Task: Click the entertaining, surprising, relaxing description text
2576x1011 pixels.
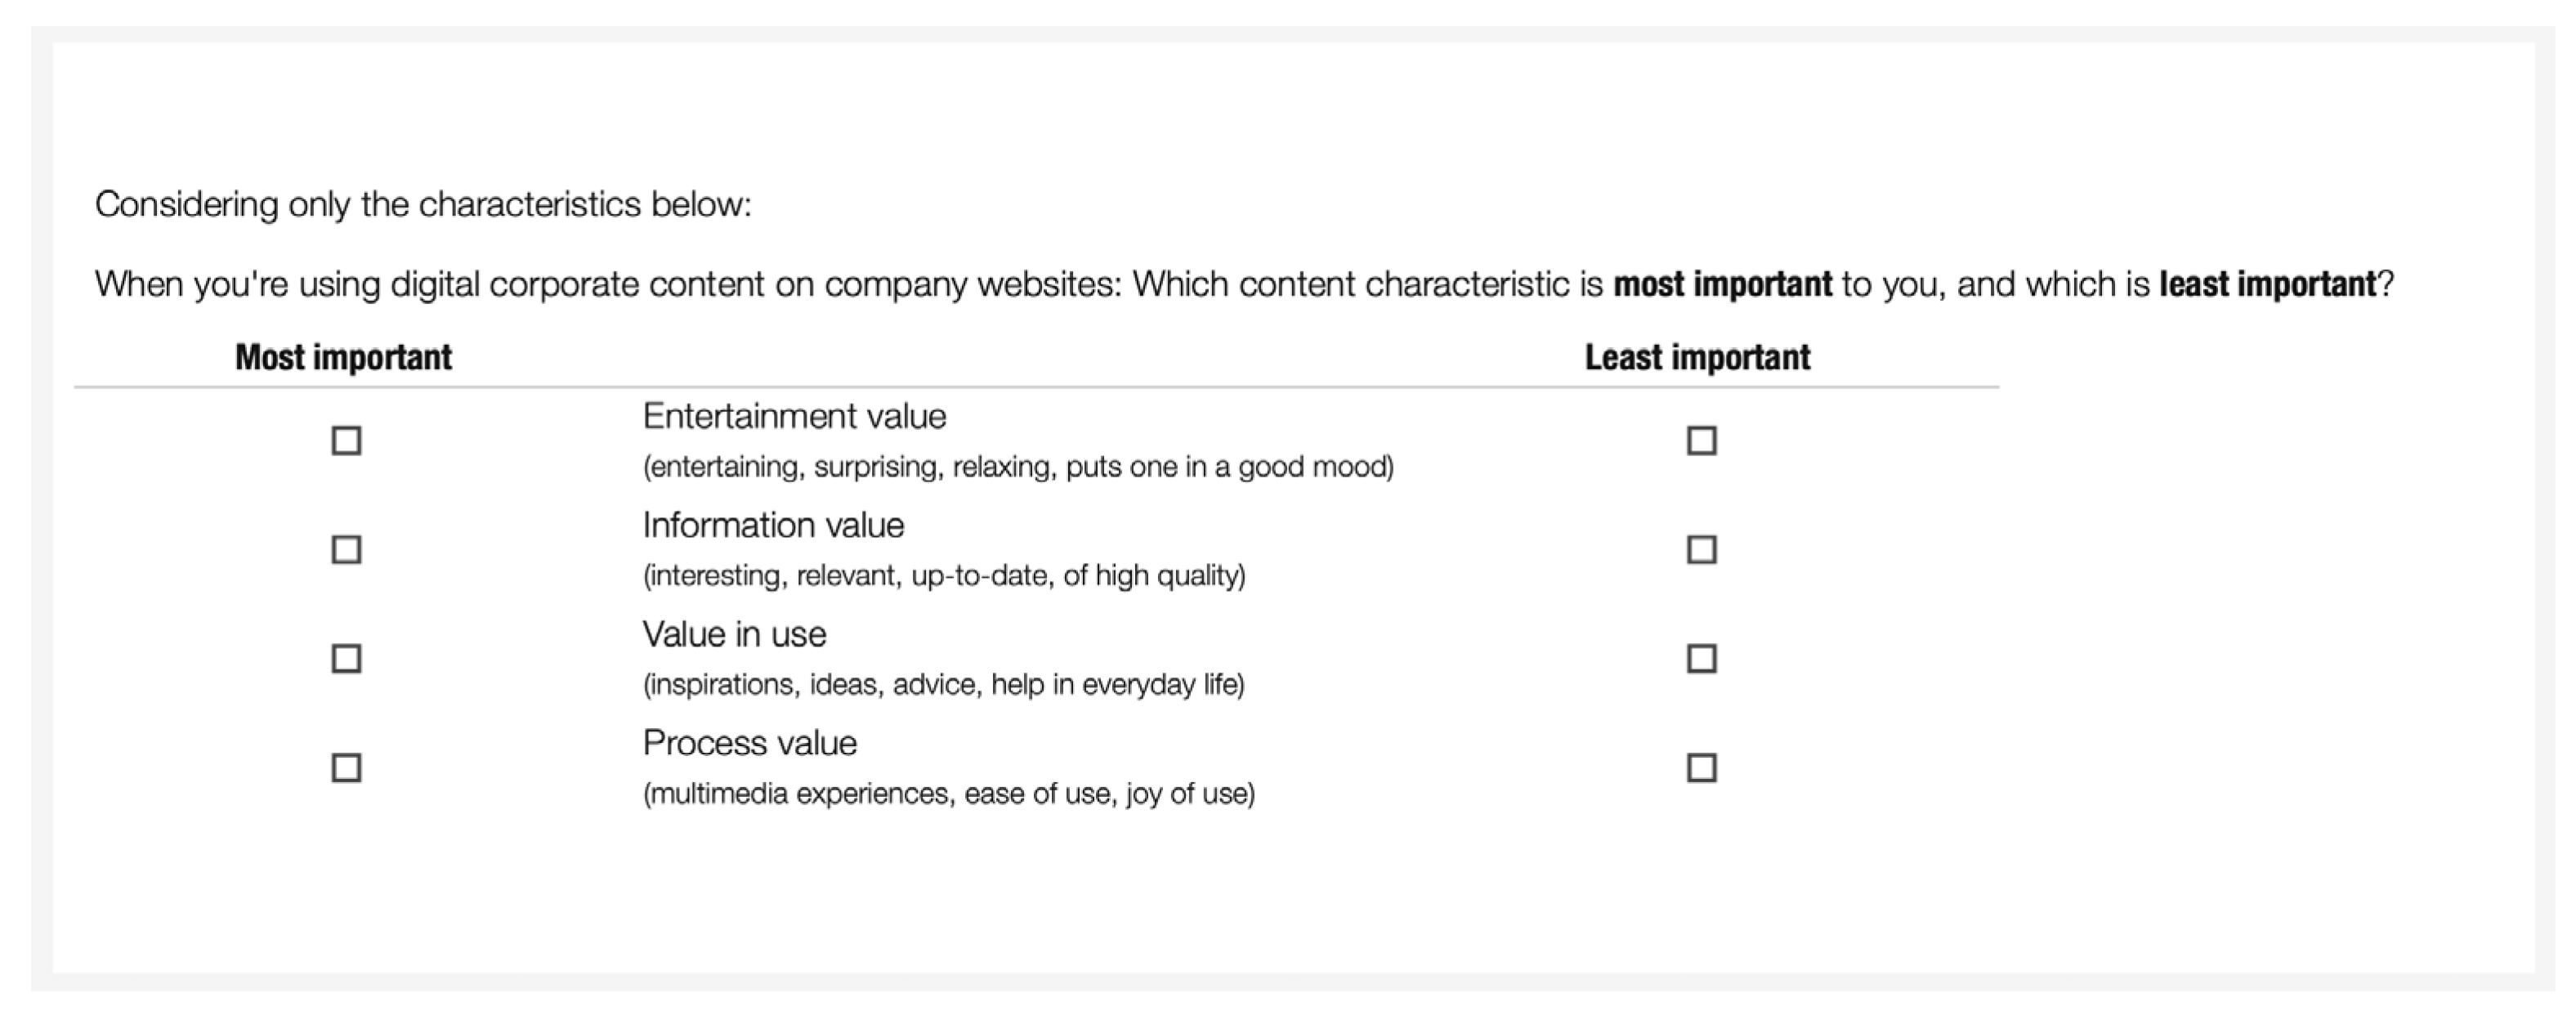Action: pyautogui.click(x=1017, y=467)
